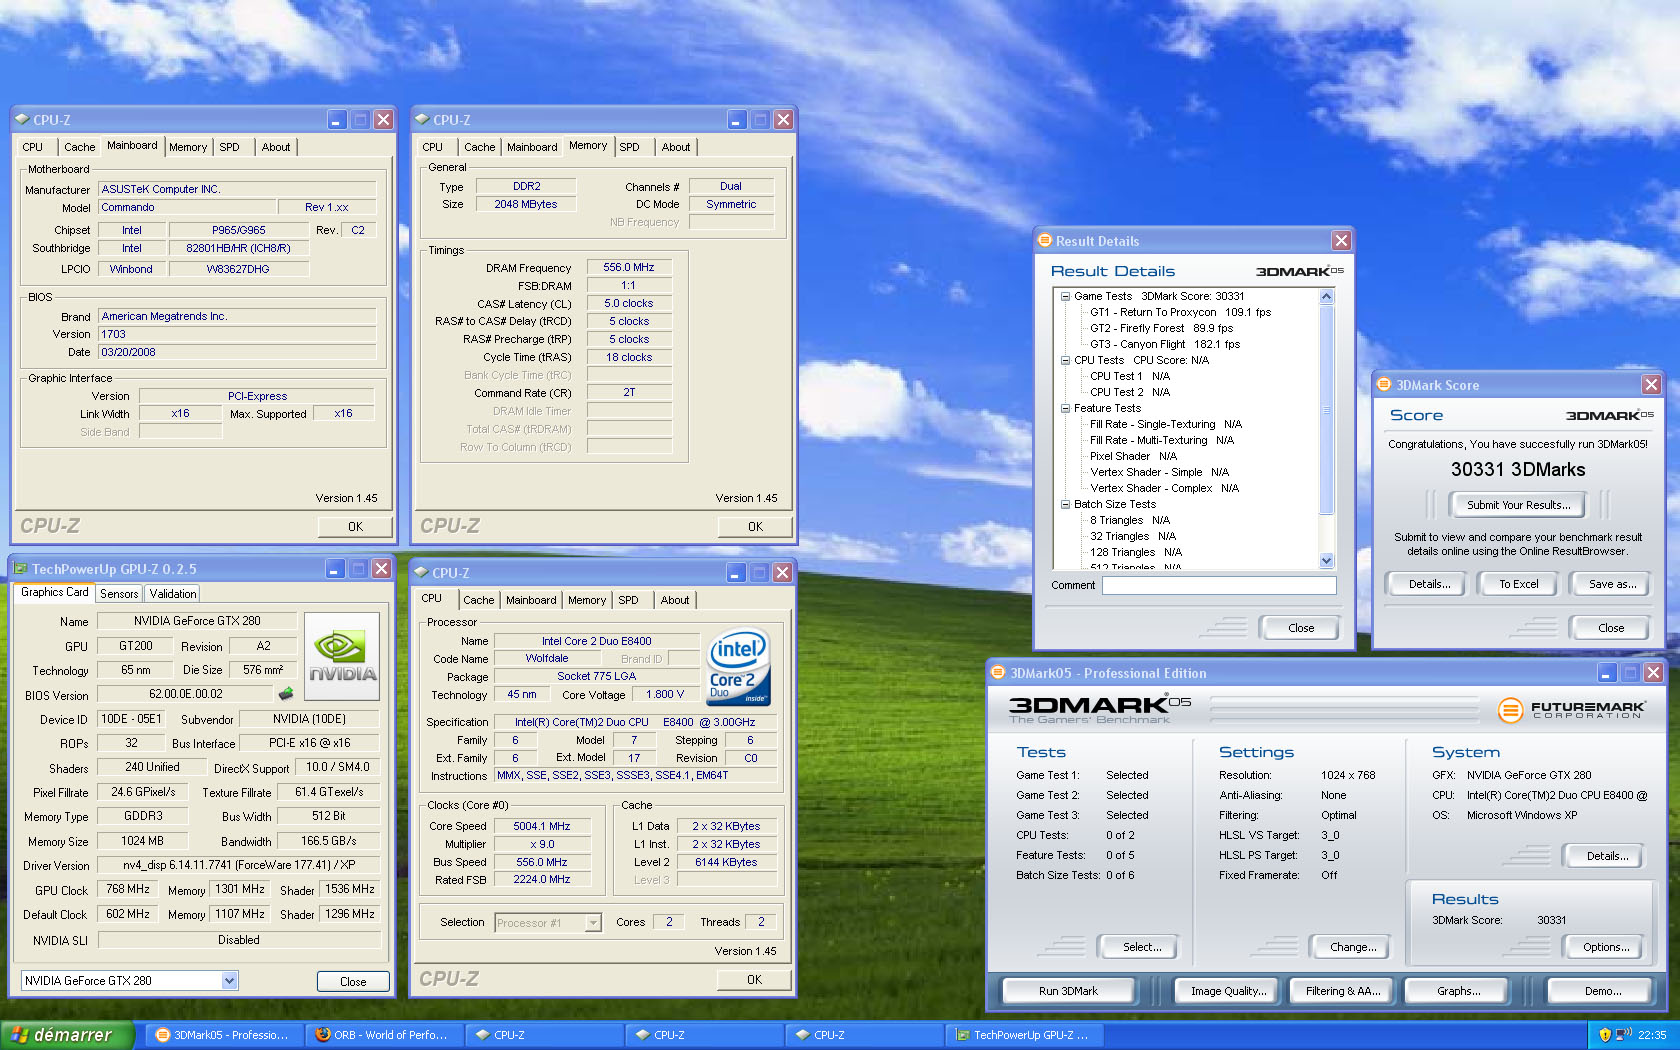Screen dimensions: 1680x1050
Task: Click the GT1 - Return To Proxycon row
Action: pyautogui.click(x=1180, y=312)
